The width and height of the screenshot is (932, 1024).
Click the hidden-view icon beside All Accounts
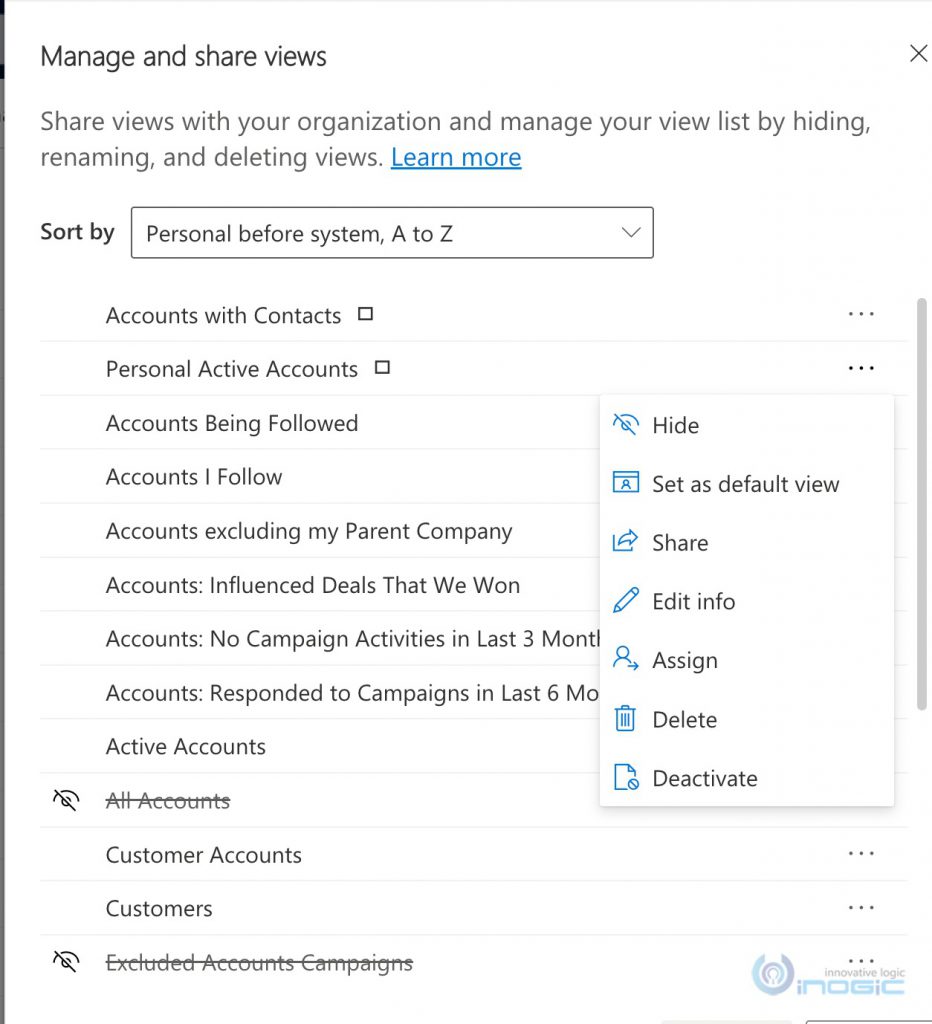pyautogui.click(x=65, y=800)
